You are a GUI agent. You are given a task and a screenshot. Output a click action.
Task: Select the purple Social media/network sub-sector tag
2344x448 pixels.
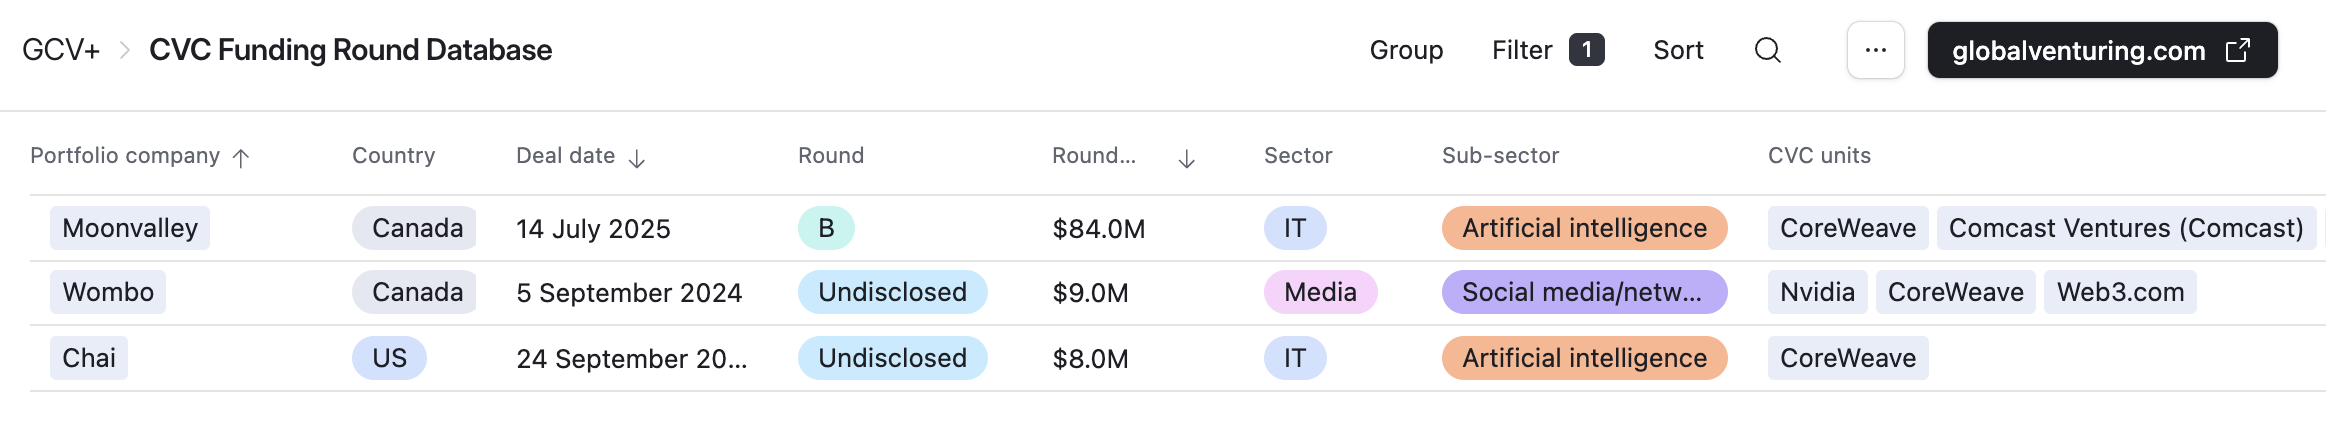(1583, 292)
